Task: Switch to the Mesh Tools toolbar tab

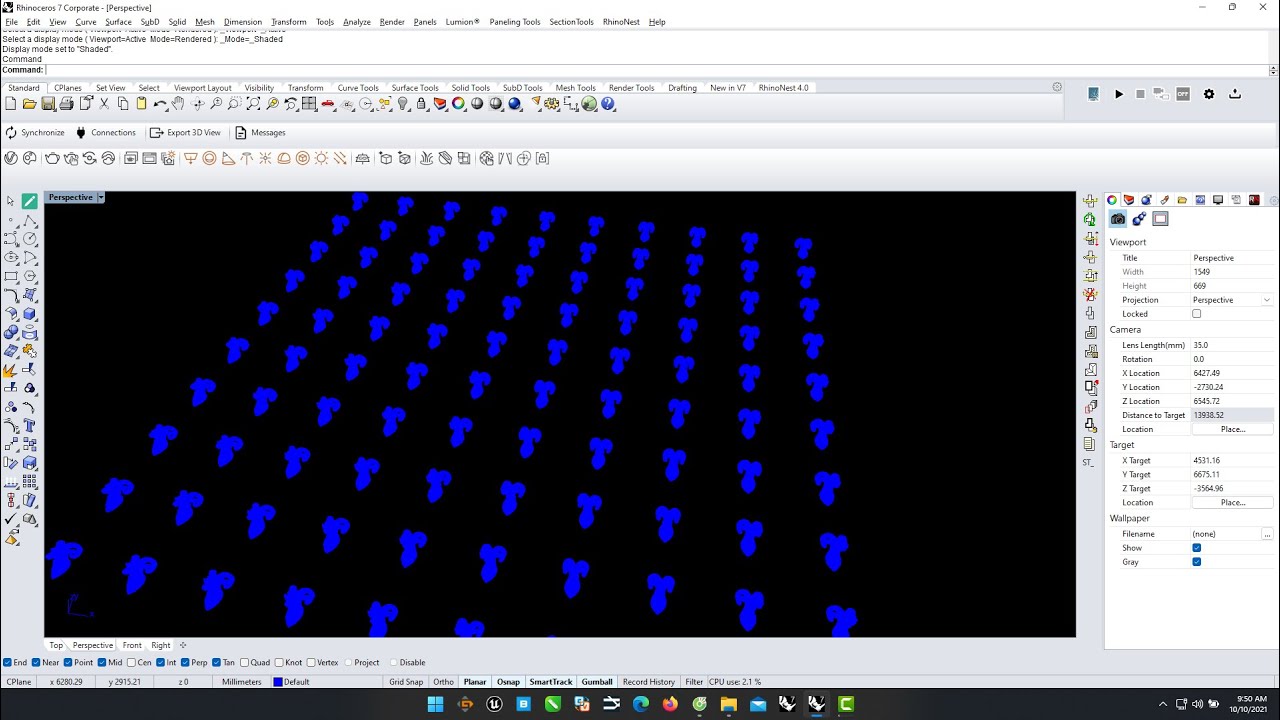Action: coord(575,88)
